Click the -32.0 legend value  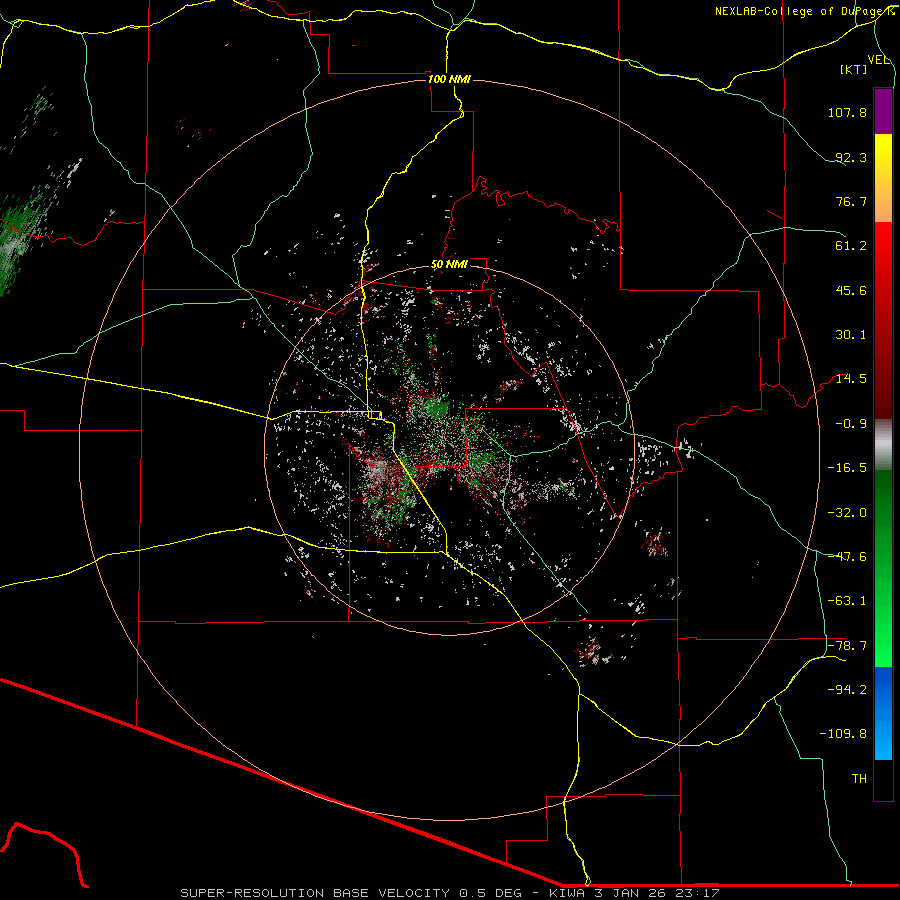pyautogui.click(x=847, y=513)
